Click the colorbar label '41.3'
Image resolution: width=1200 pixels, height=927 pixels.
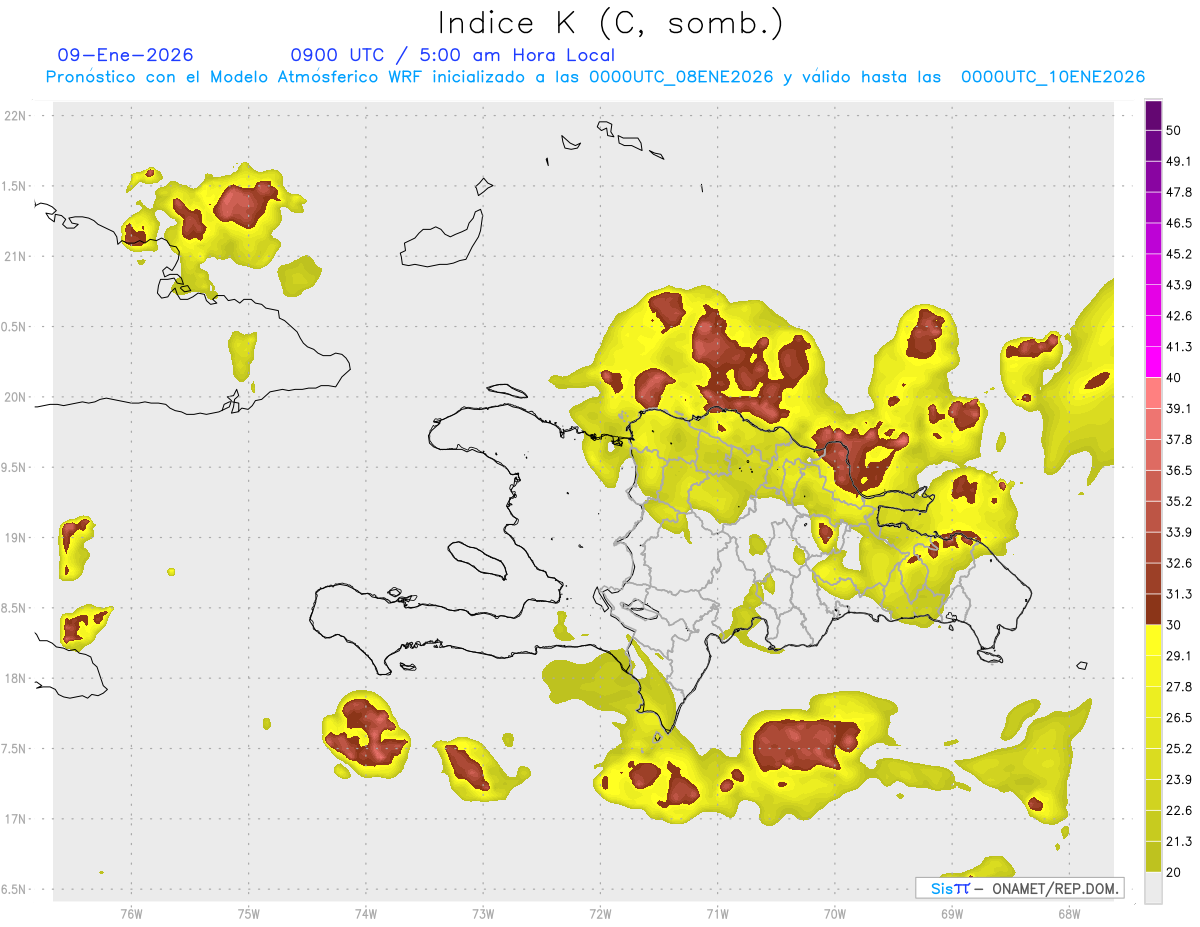click(x=1179, y=347)
